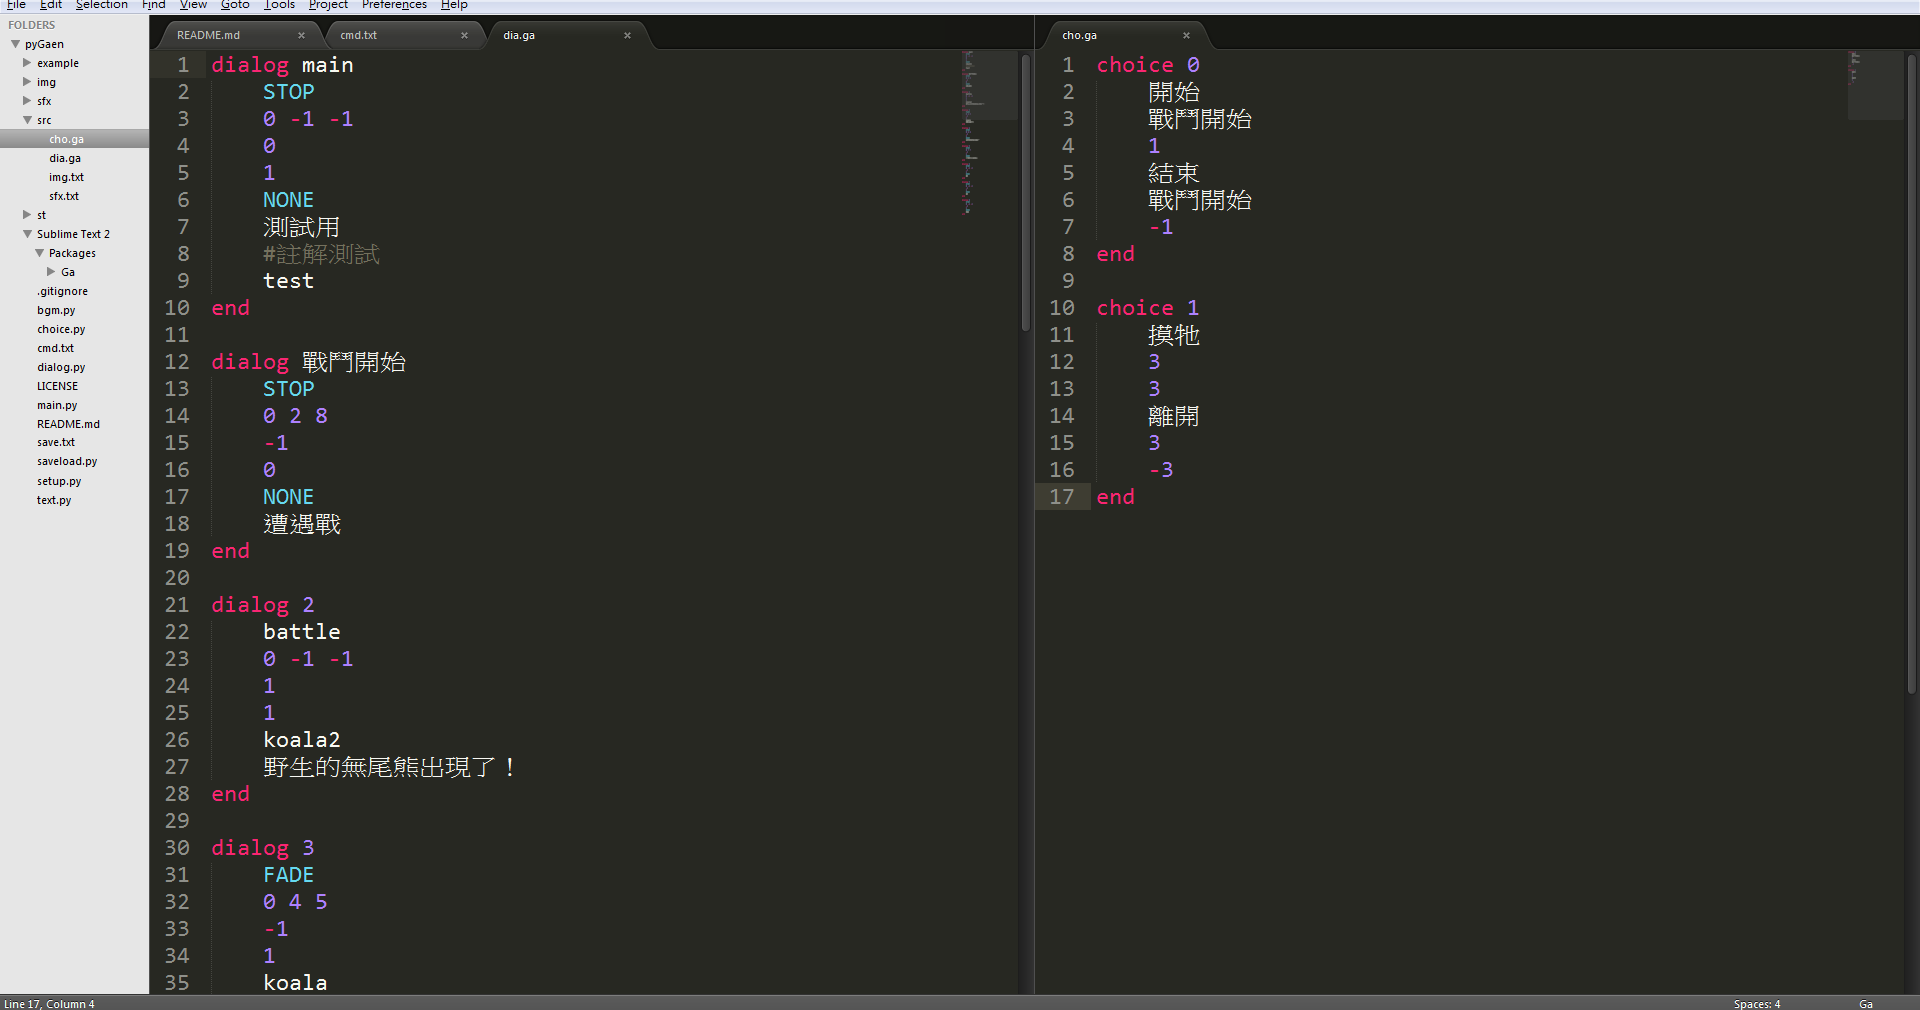Click line number 17 in cho.ga gutter
Screen dimensions: 1920x1010
[x=1061, y=497]
